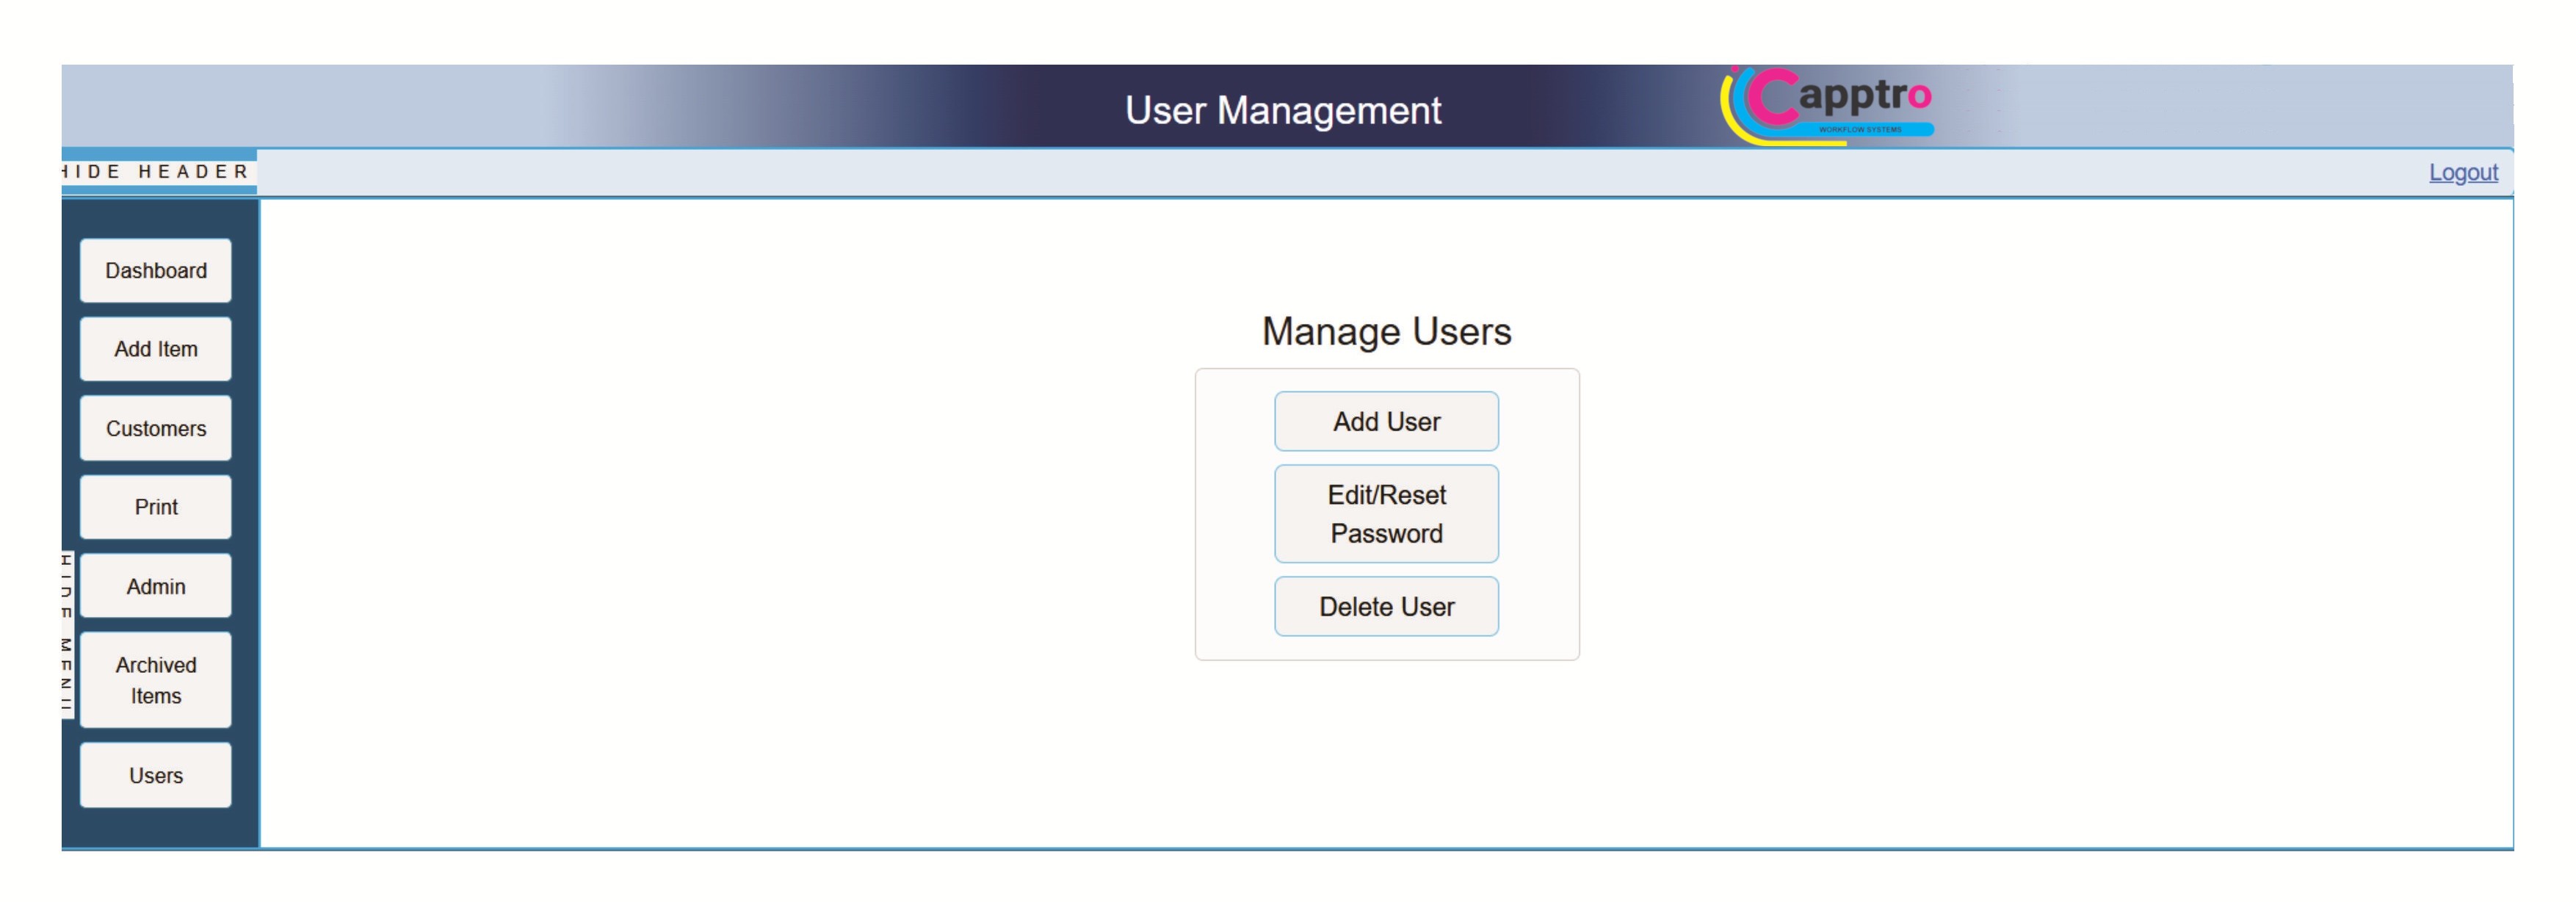Start creating a new user account
The height and width of the screenshot is (902, 2576).
[x=1386, y=421]
